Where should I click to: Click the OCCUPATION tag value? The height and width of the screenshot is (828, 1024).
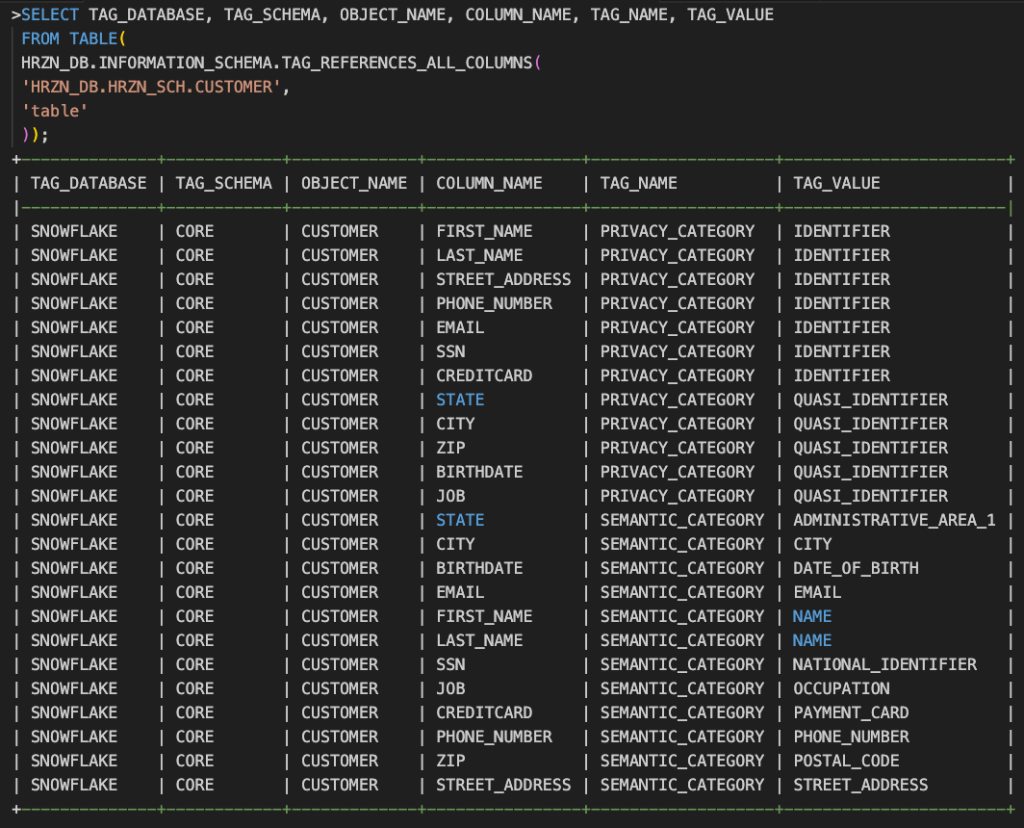pyautogui.click(x=841, y=689)
